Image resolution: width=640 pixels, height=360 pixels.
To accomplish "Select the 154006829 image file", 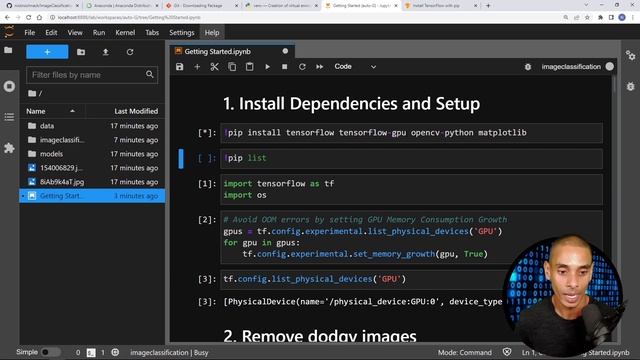I will click(x=92, y=168).
